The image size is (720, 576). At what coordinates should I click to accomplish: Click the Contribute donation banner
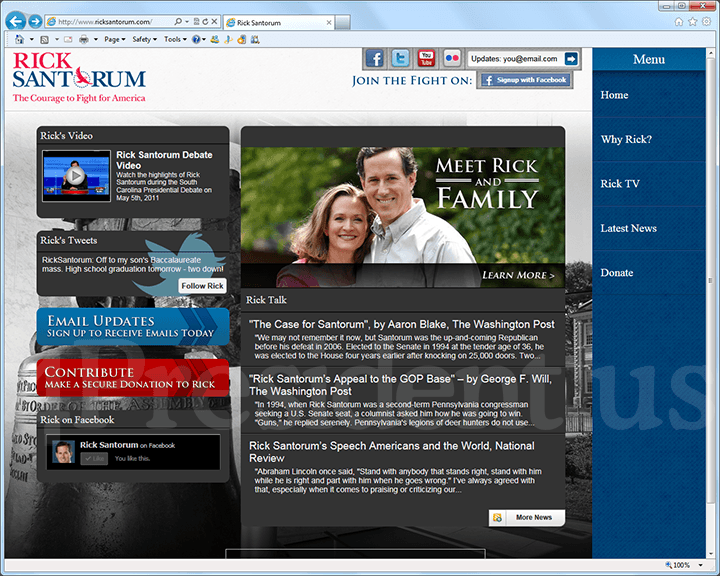tap(133, 378)
